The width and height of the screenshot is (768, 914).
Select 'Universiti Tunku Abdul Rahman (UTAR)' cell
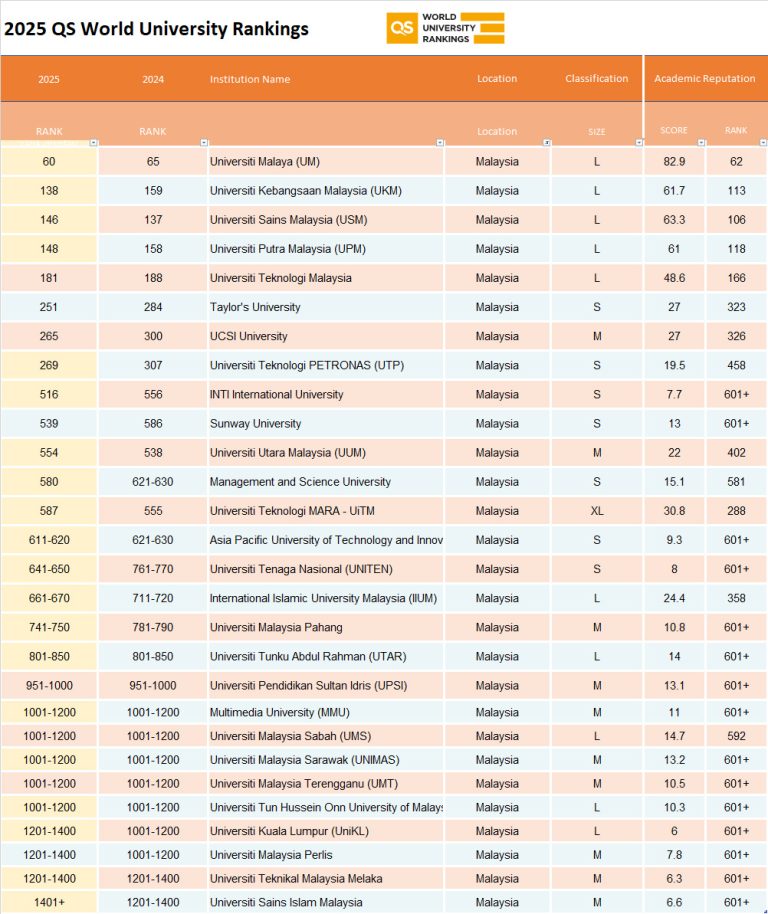[x=326, y=657]
